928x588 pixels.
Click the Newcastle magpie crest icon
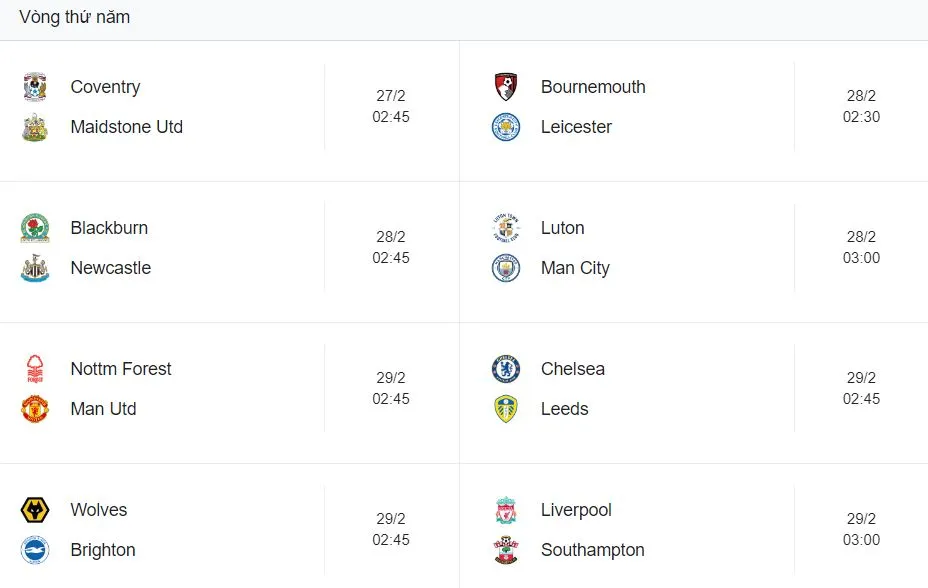[35, 268]
